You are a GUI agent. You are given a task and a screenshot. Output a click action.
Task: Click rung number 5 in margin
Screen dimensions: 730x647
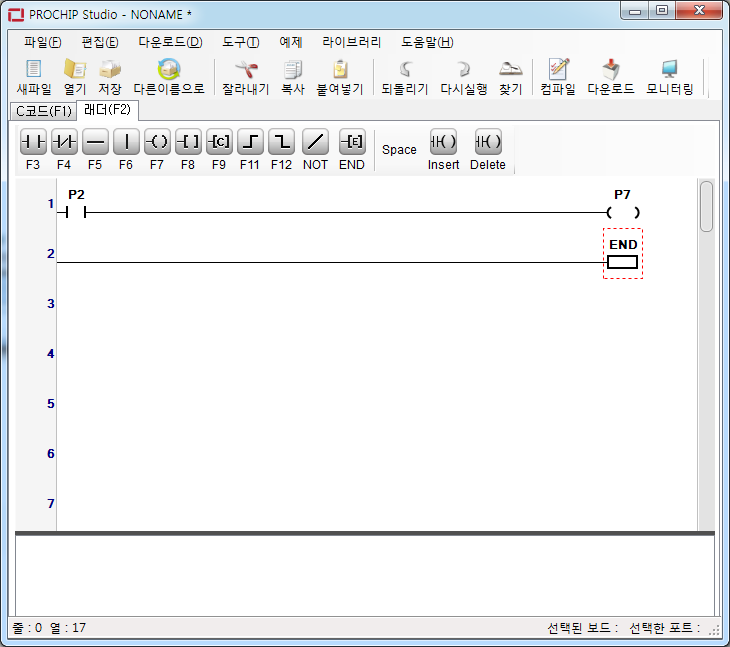(51, 404)
